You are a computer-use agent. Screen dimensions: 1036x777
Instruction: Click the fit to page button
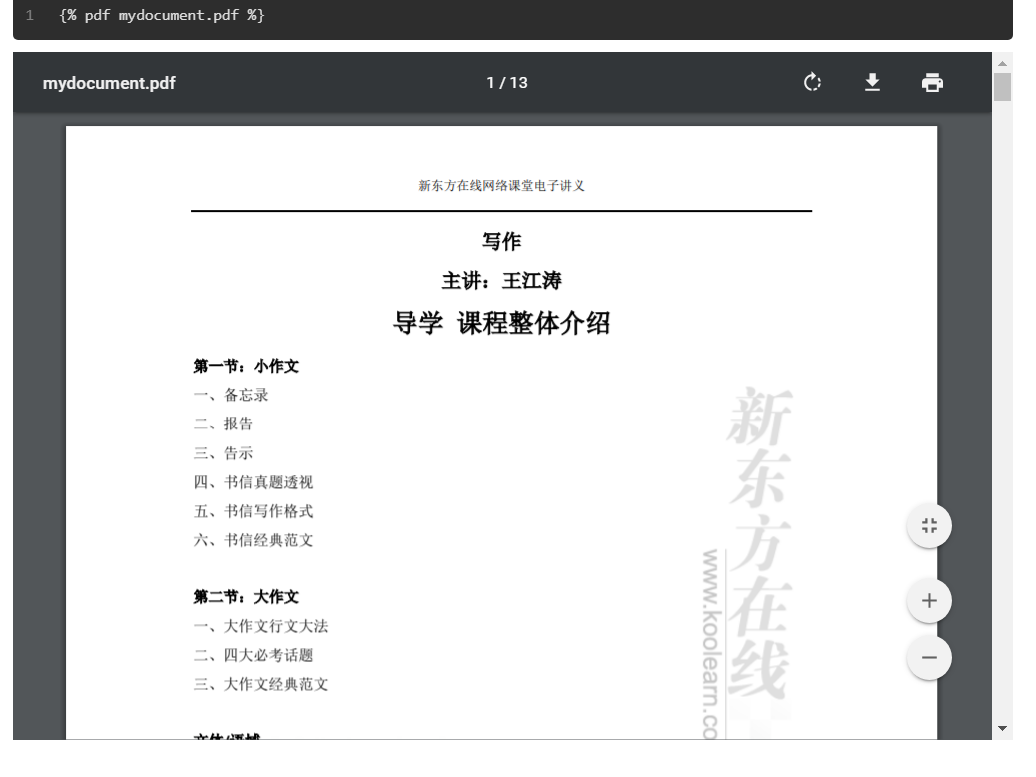coord(929,526)
